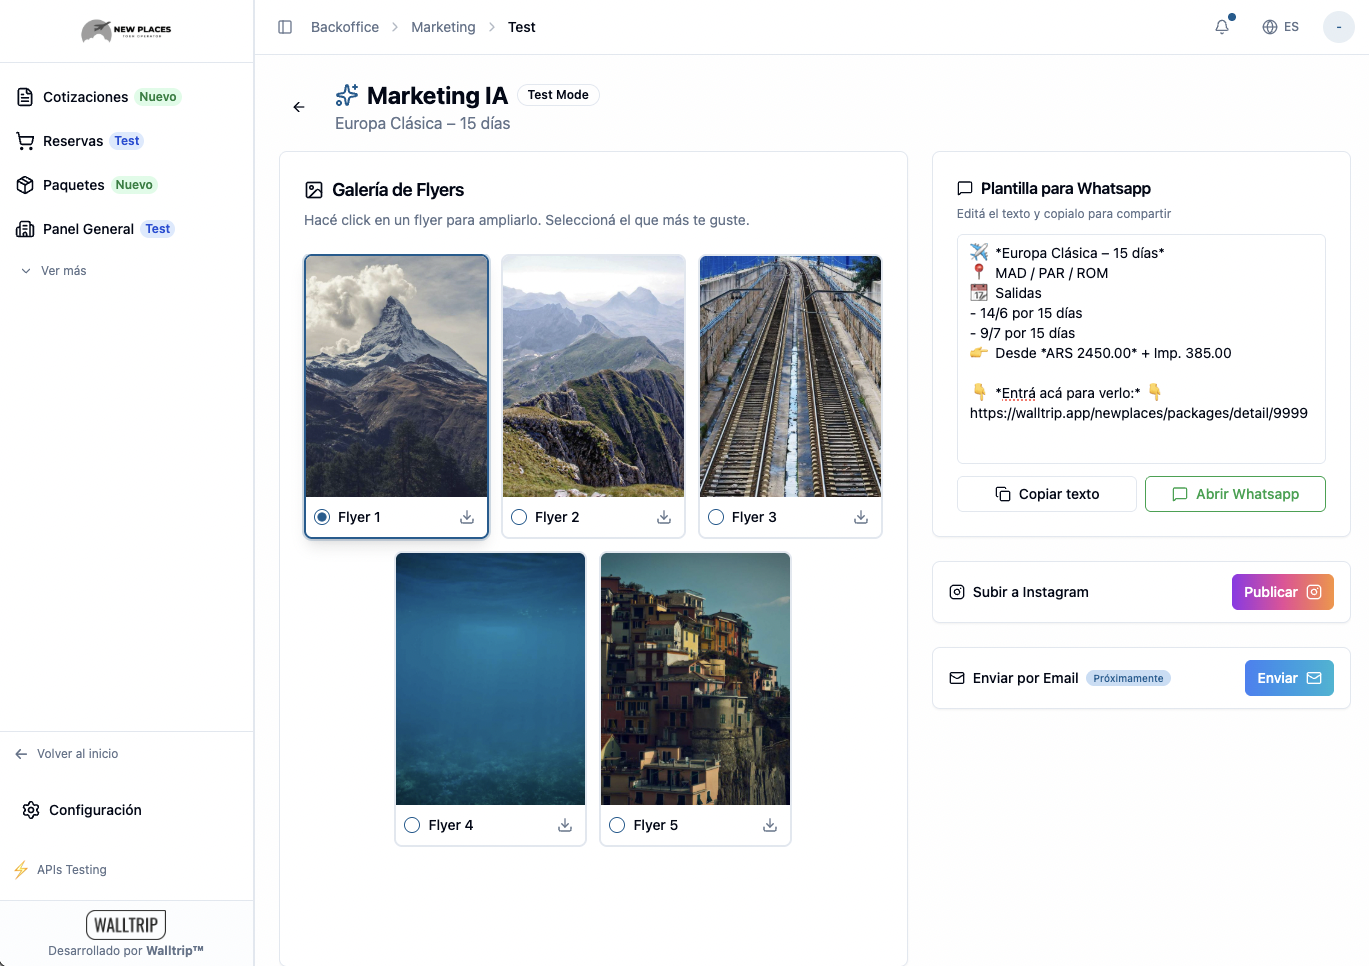Go back with the left arrow
This screenshot has width=1369, height=966.
[299, 107]
